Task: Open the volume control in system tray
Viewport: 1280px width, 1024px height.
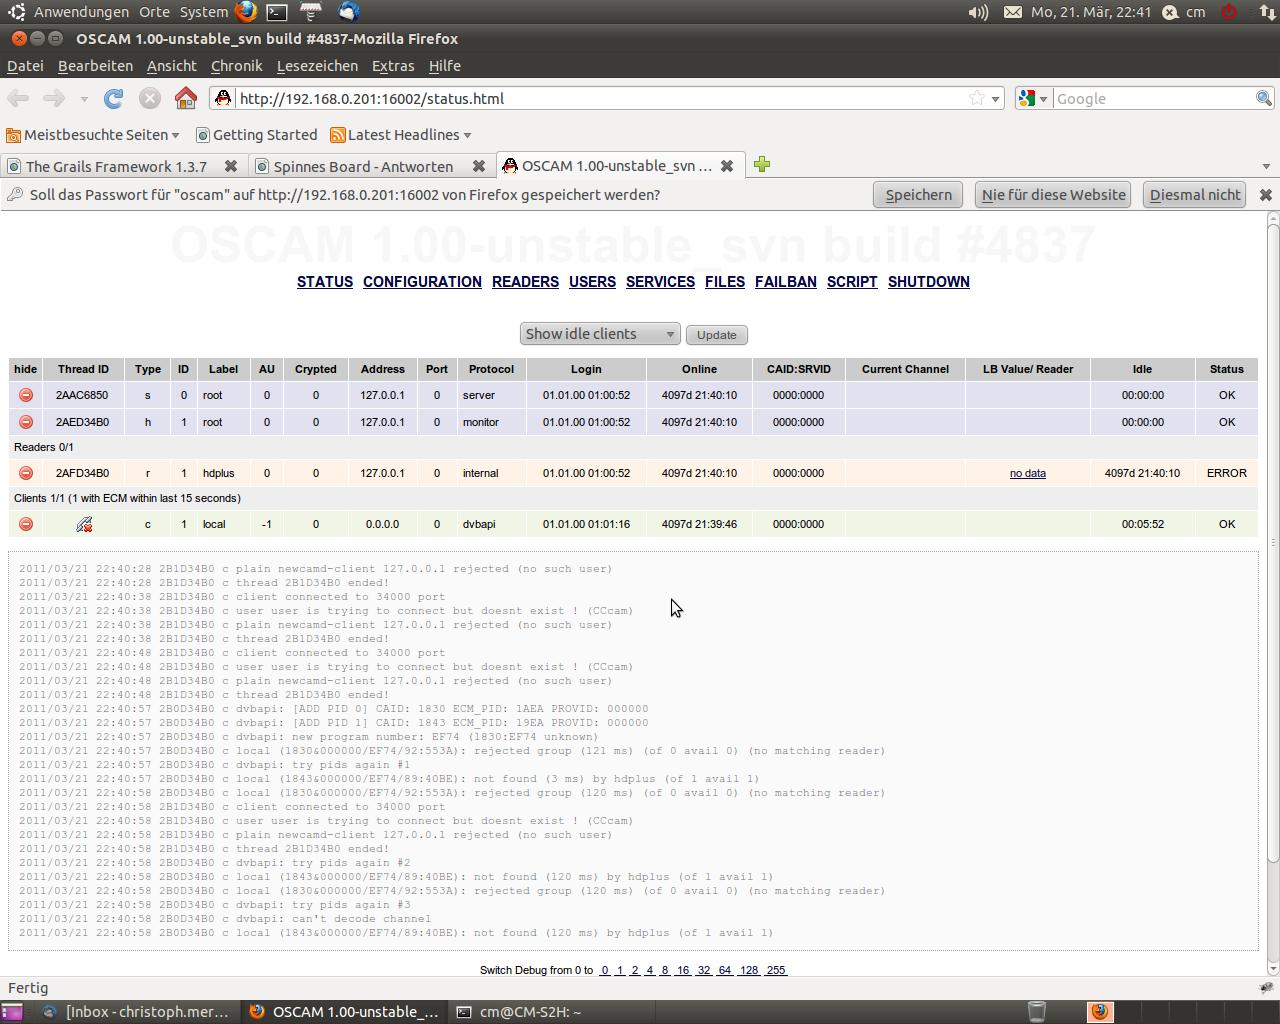Action: (978, 12)
